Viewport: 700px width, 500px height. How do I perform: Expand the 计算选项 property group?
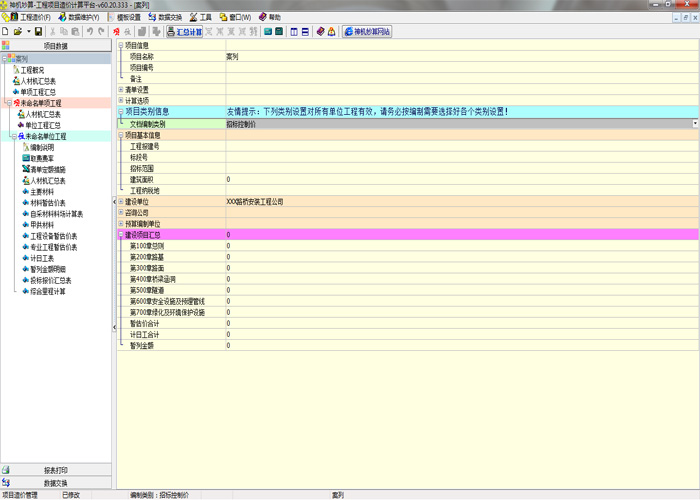pos(121,101)
